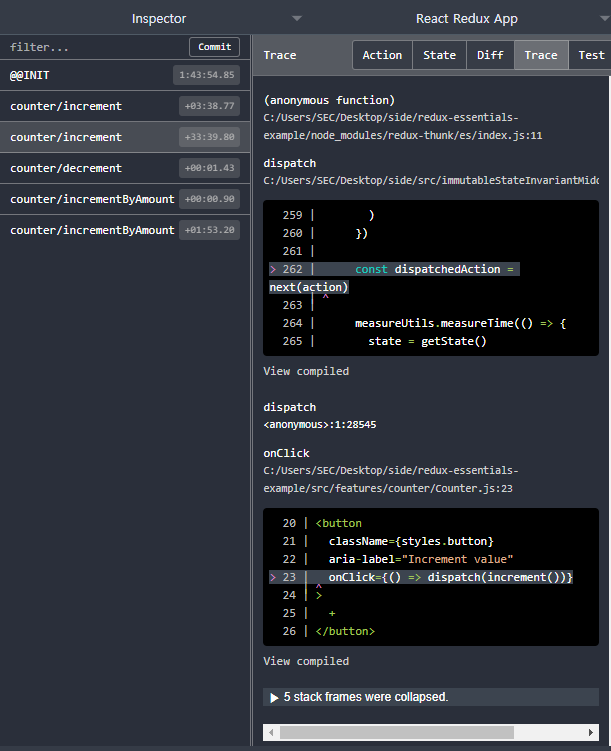Select counter/incrementByAmount action at +00:00.90
Viewport: 611px width, 751px height.
(x=125, y=199)
